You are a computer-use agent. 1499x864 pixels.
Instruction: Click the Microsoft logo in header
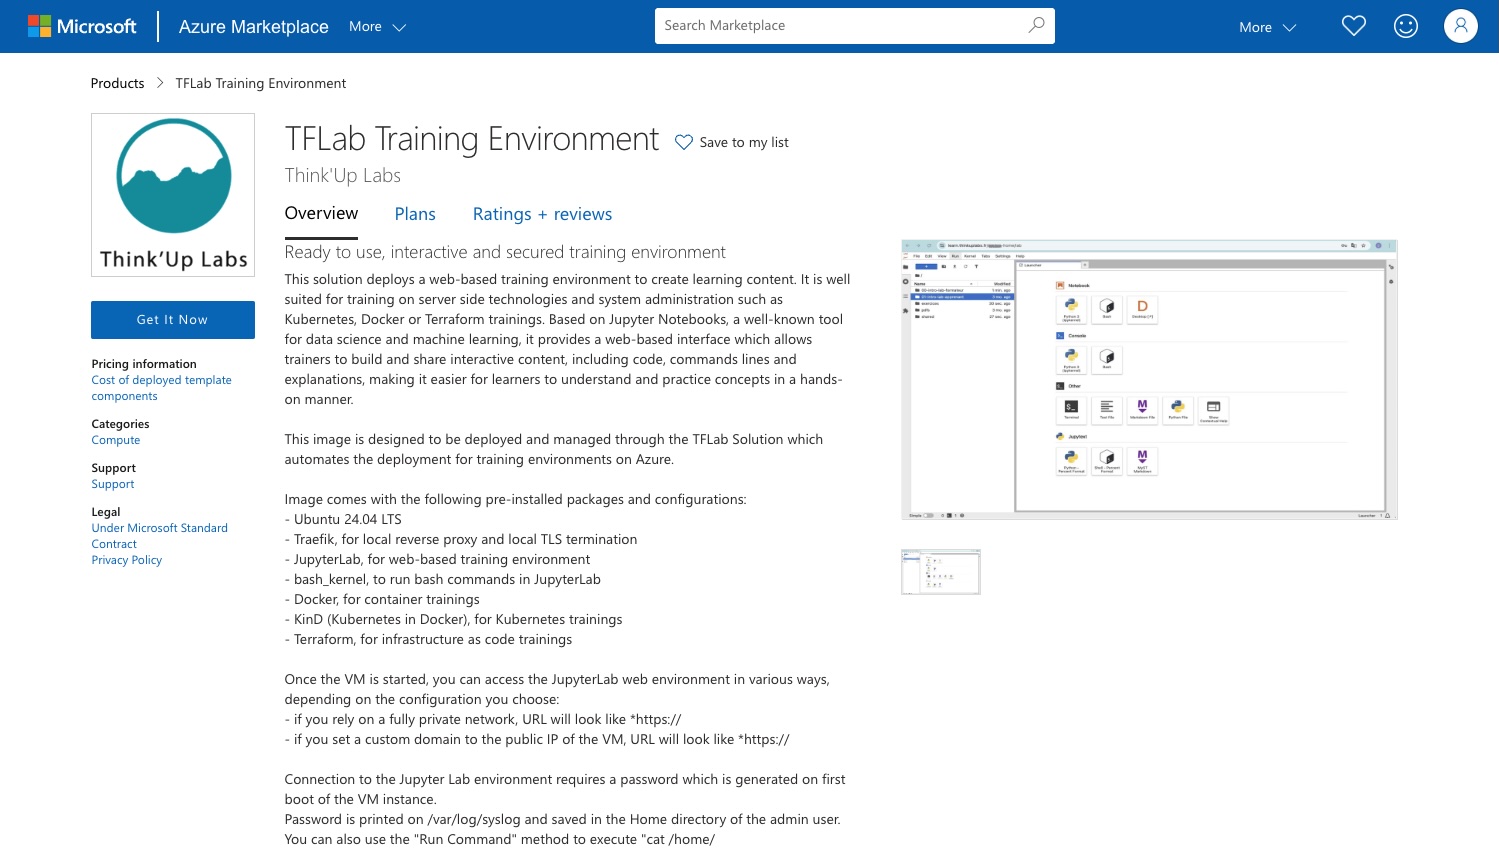82,27
